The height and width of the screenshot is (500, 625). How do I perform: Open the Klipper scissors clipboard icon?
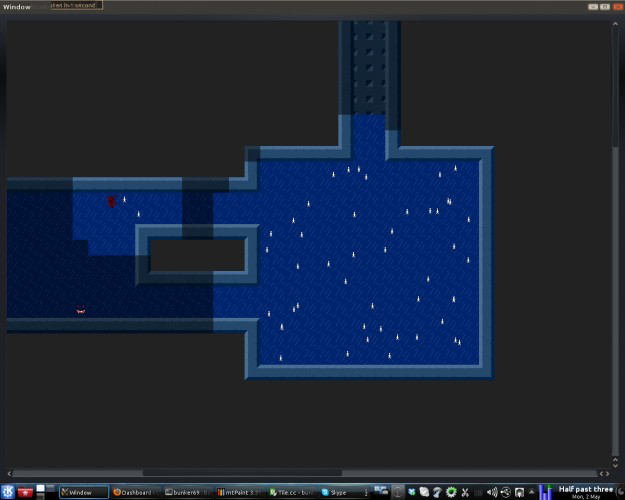465,492
